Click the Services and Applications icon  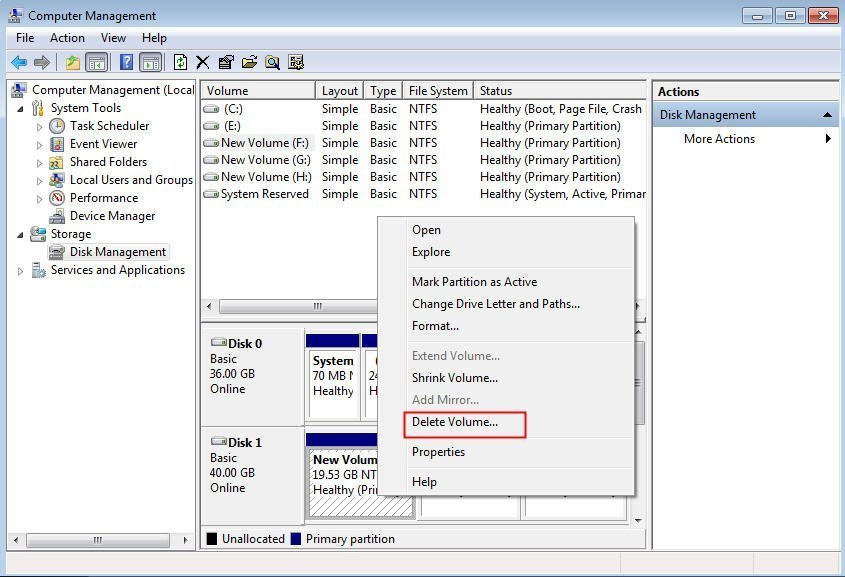click(x=38, y=270)
